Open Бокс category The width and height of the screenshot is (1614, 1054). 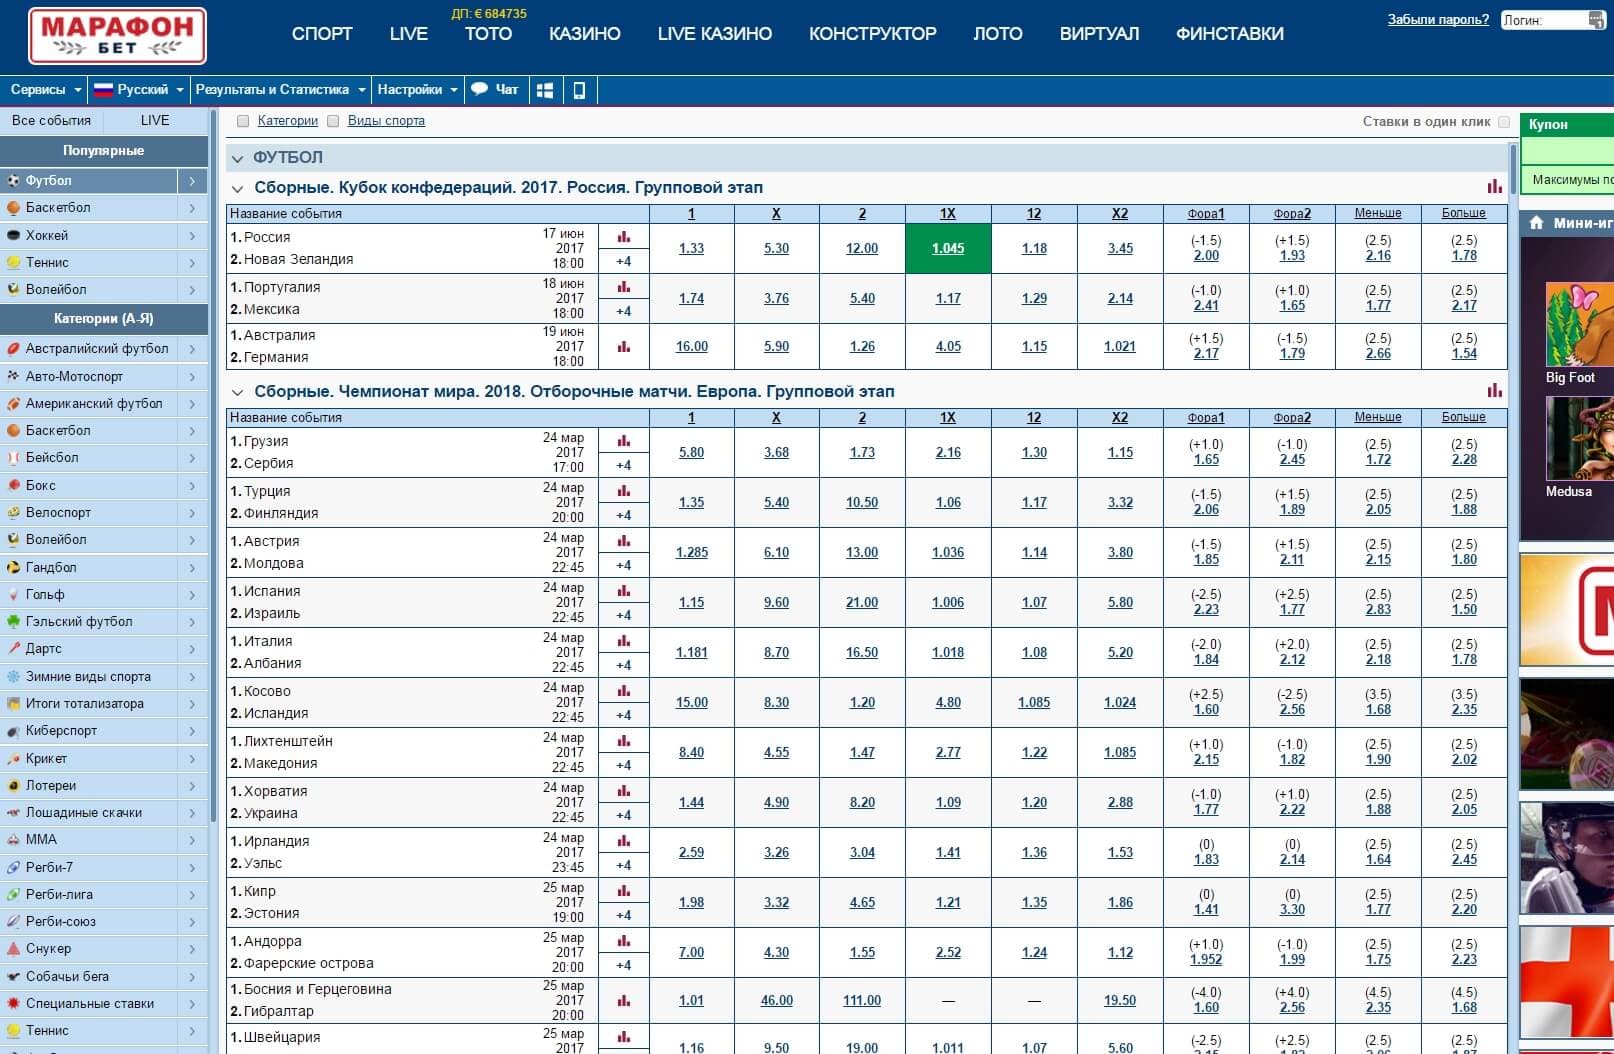103,485
